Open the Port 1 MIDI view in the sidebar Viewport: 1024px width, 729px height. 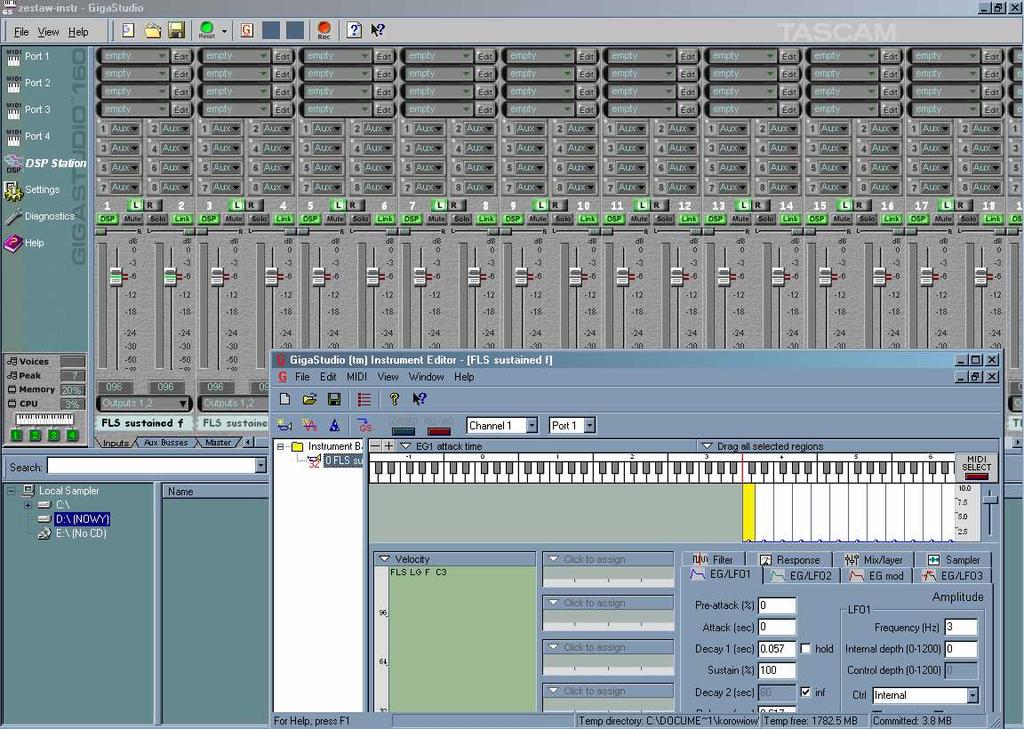pyautogui.click(x=27, y=57)
